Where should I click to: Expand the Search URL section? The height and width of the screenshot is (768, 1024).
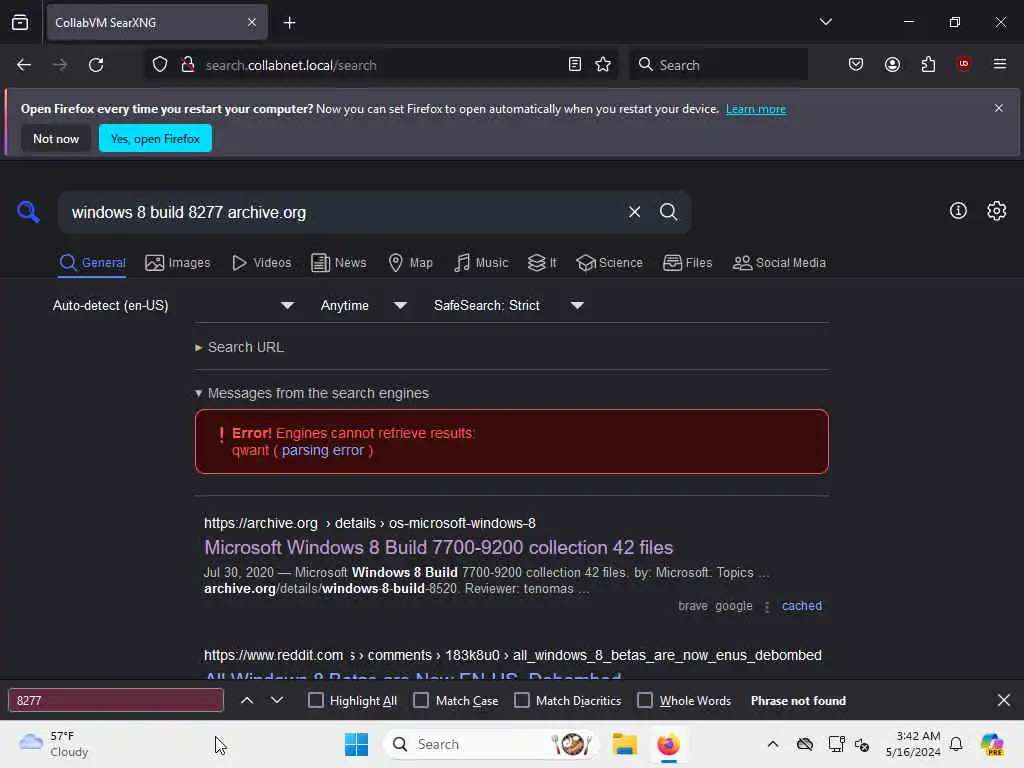coord(239,347)
